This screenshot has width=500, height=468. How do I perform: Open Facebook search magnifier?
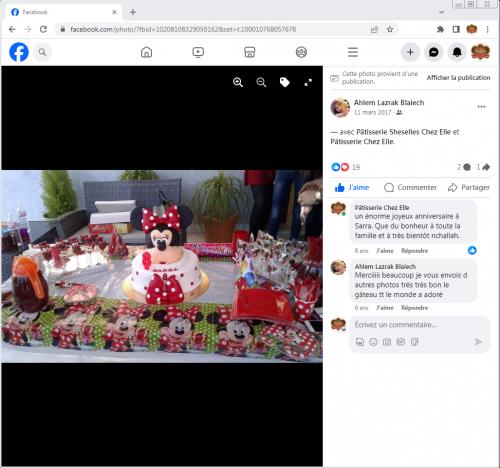pyautogui.click(x=42, y=52)
